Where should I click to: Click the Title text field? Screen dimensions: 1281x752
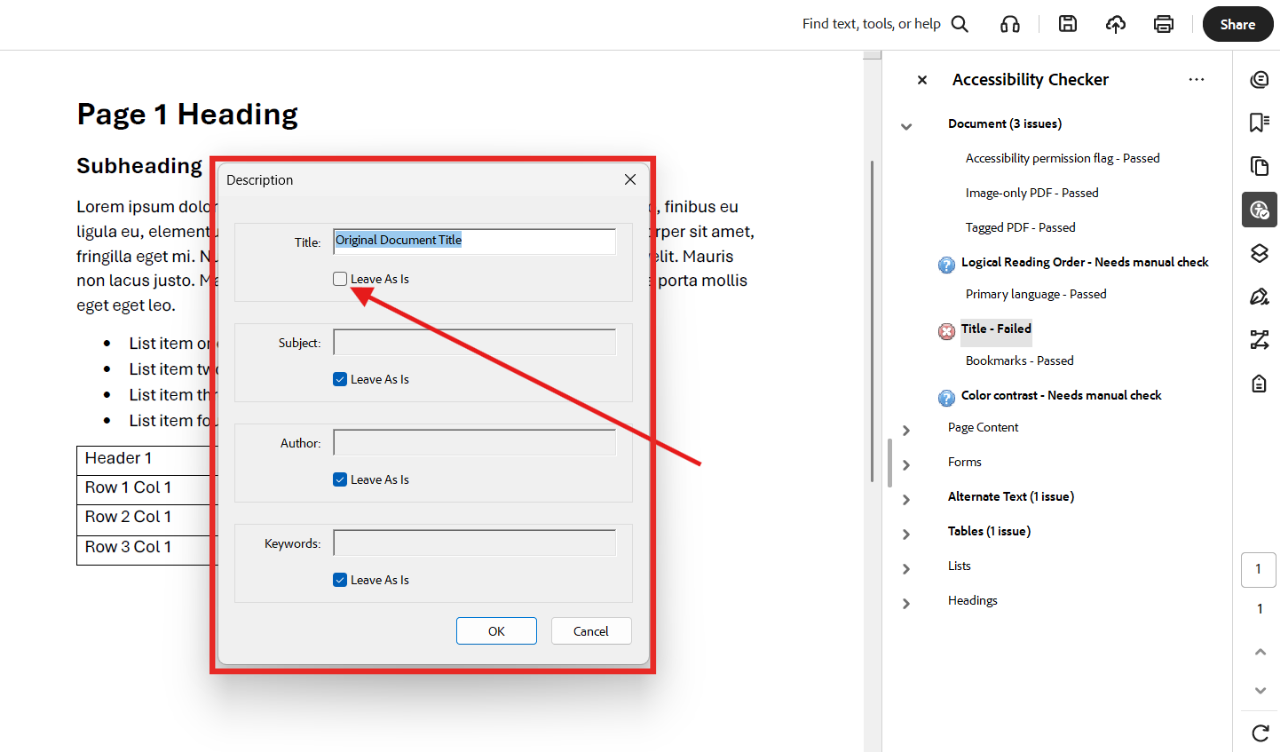pos(474,241)
